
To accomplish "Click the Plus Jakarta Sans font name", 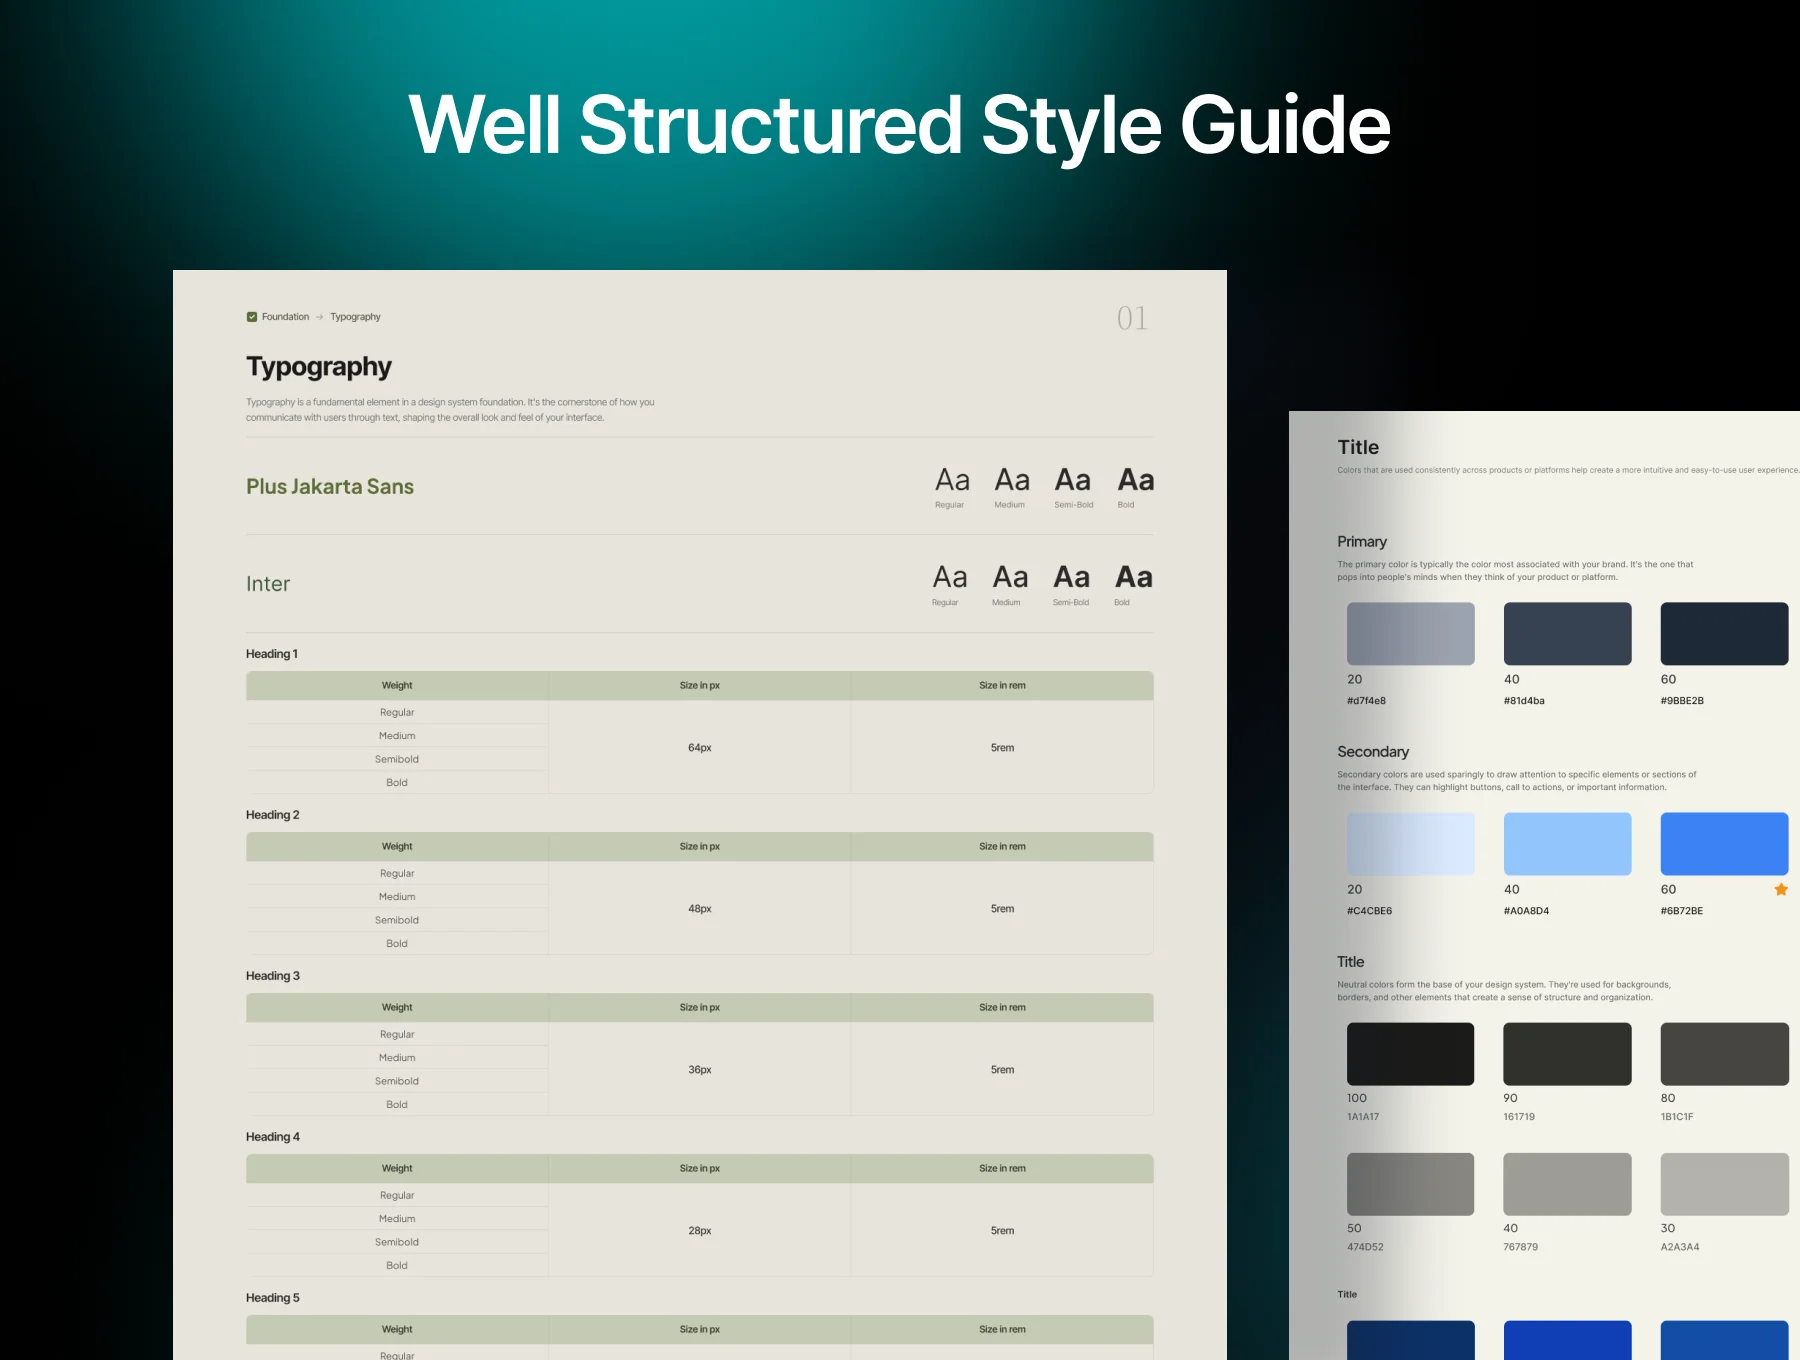I will pyautogui.click(x=330, y=487).
